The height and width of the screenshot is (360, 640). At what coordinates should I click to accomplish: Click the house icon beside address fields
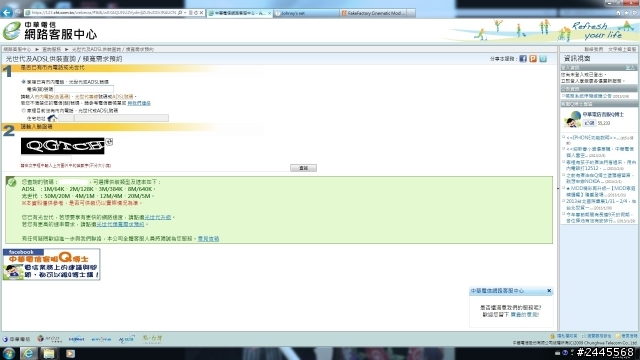pos(52,118)
